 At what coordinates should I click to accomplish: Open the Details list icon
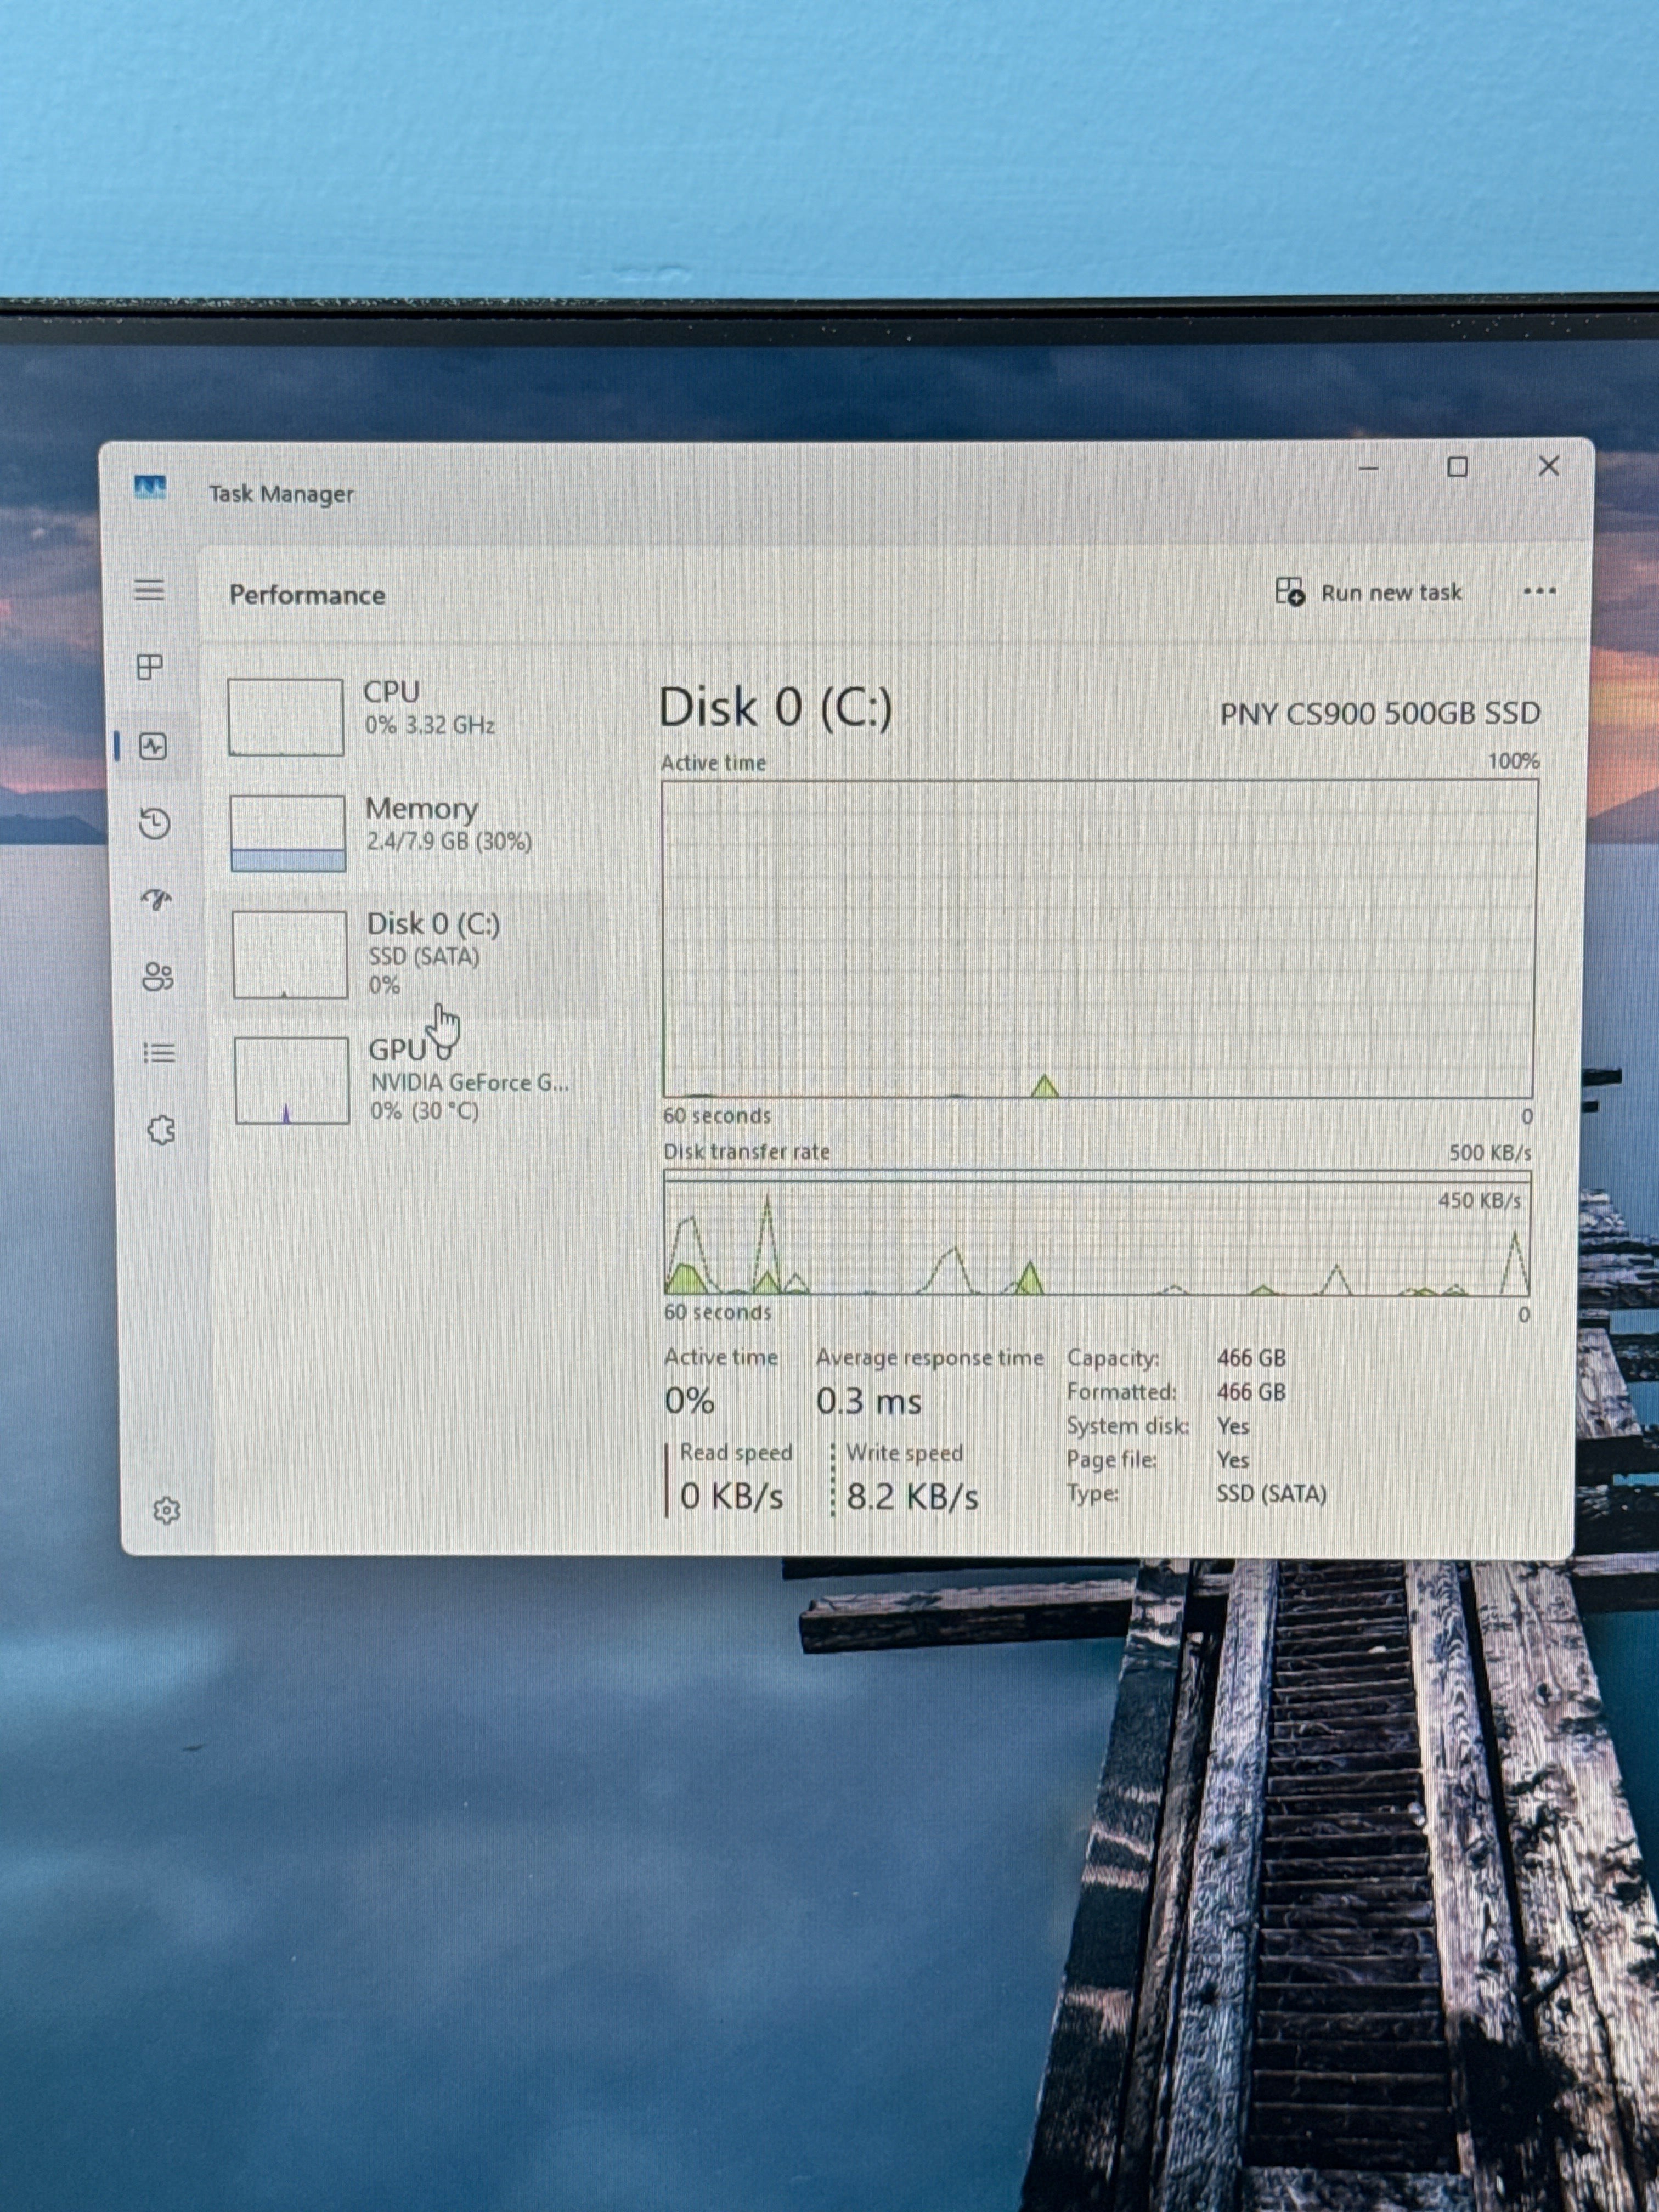click(159, 1053)
